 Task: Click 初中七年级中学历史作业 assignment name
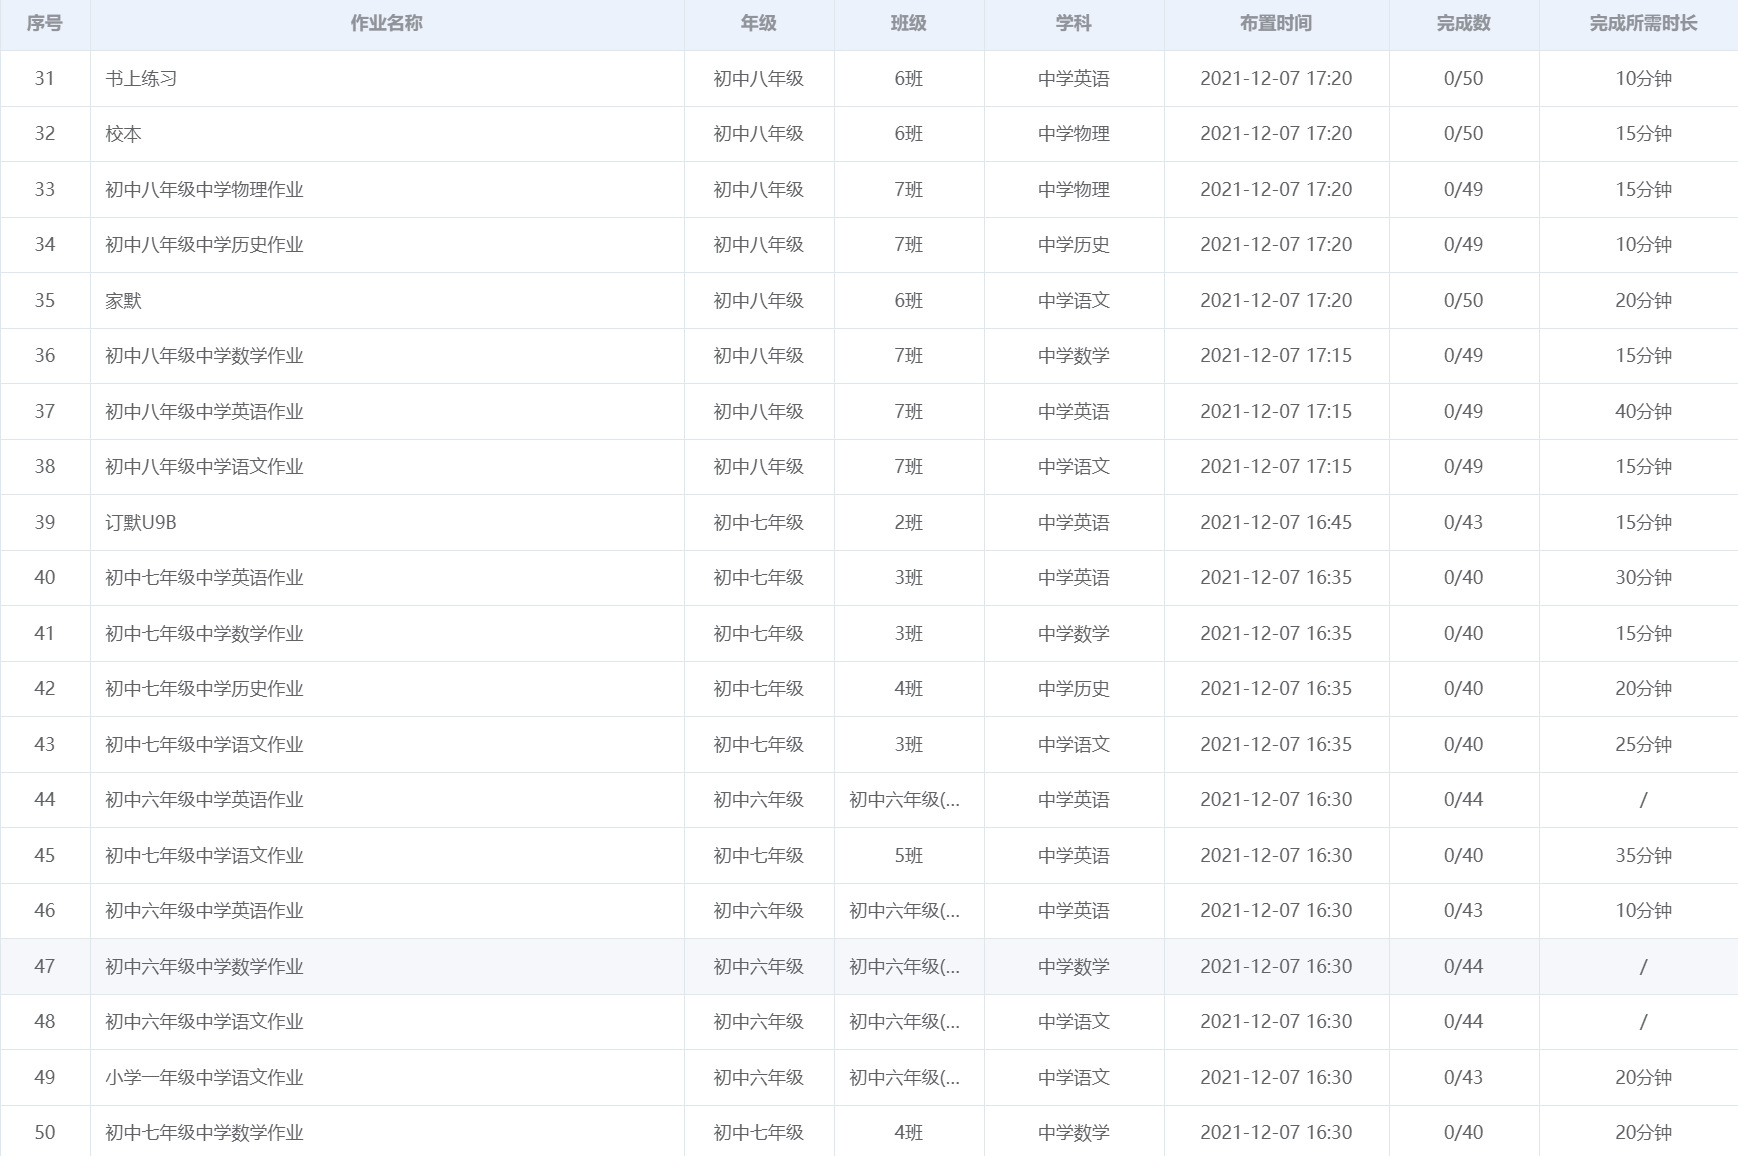tap(204, 689)
